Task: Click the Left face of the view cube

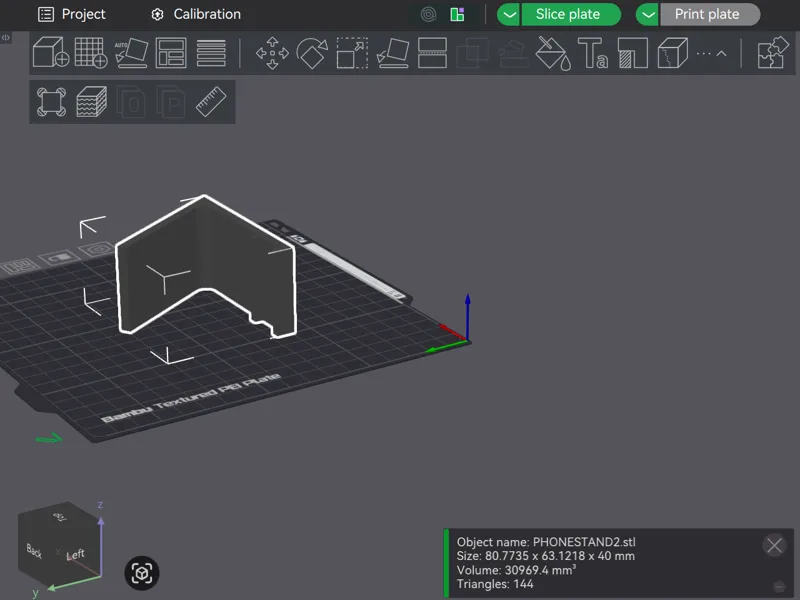Action: click(76, 554)
